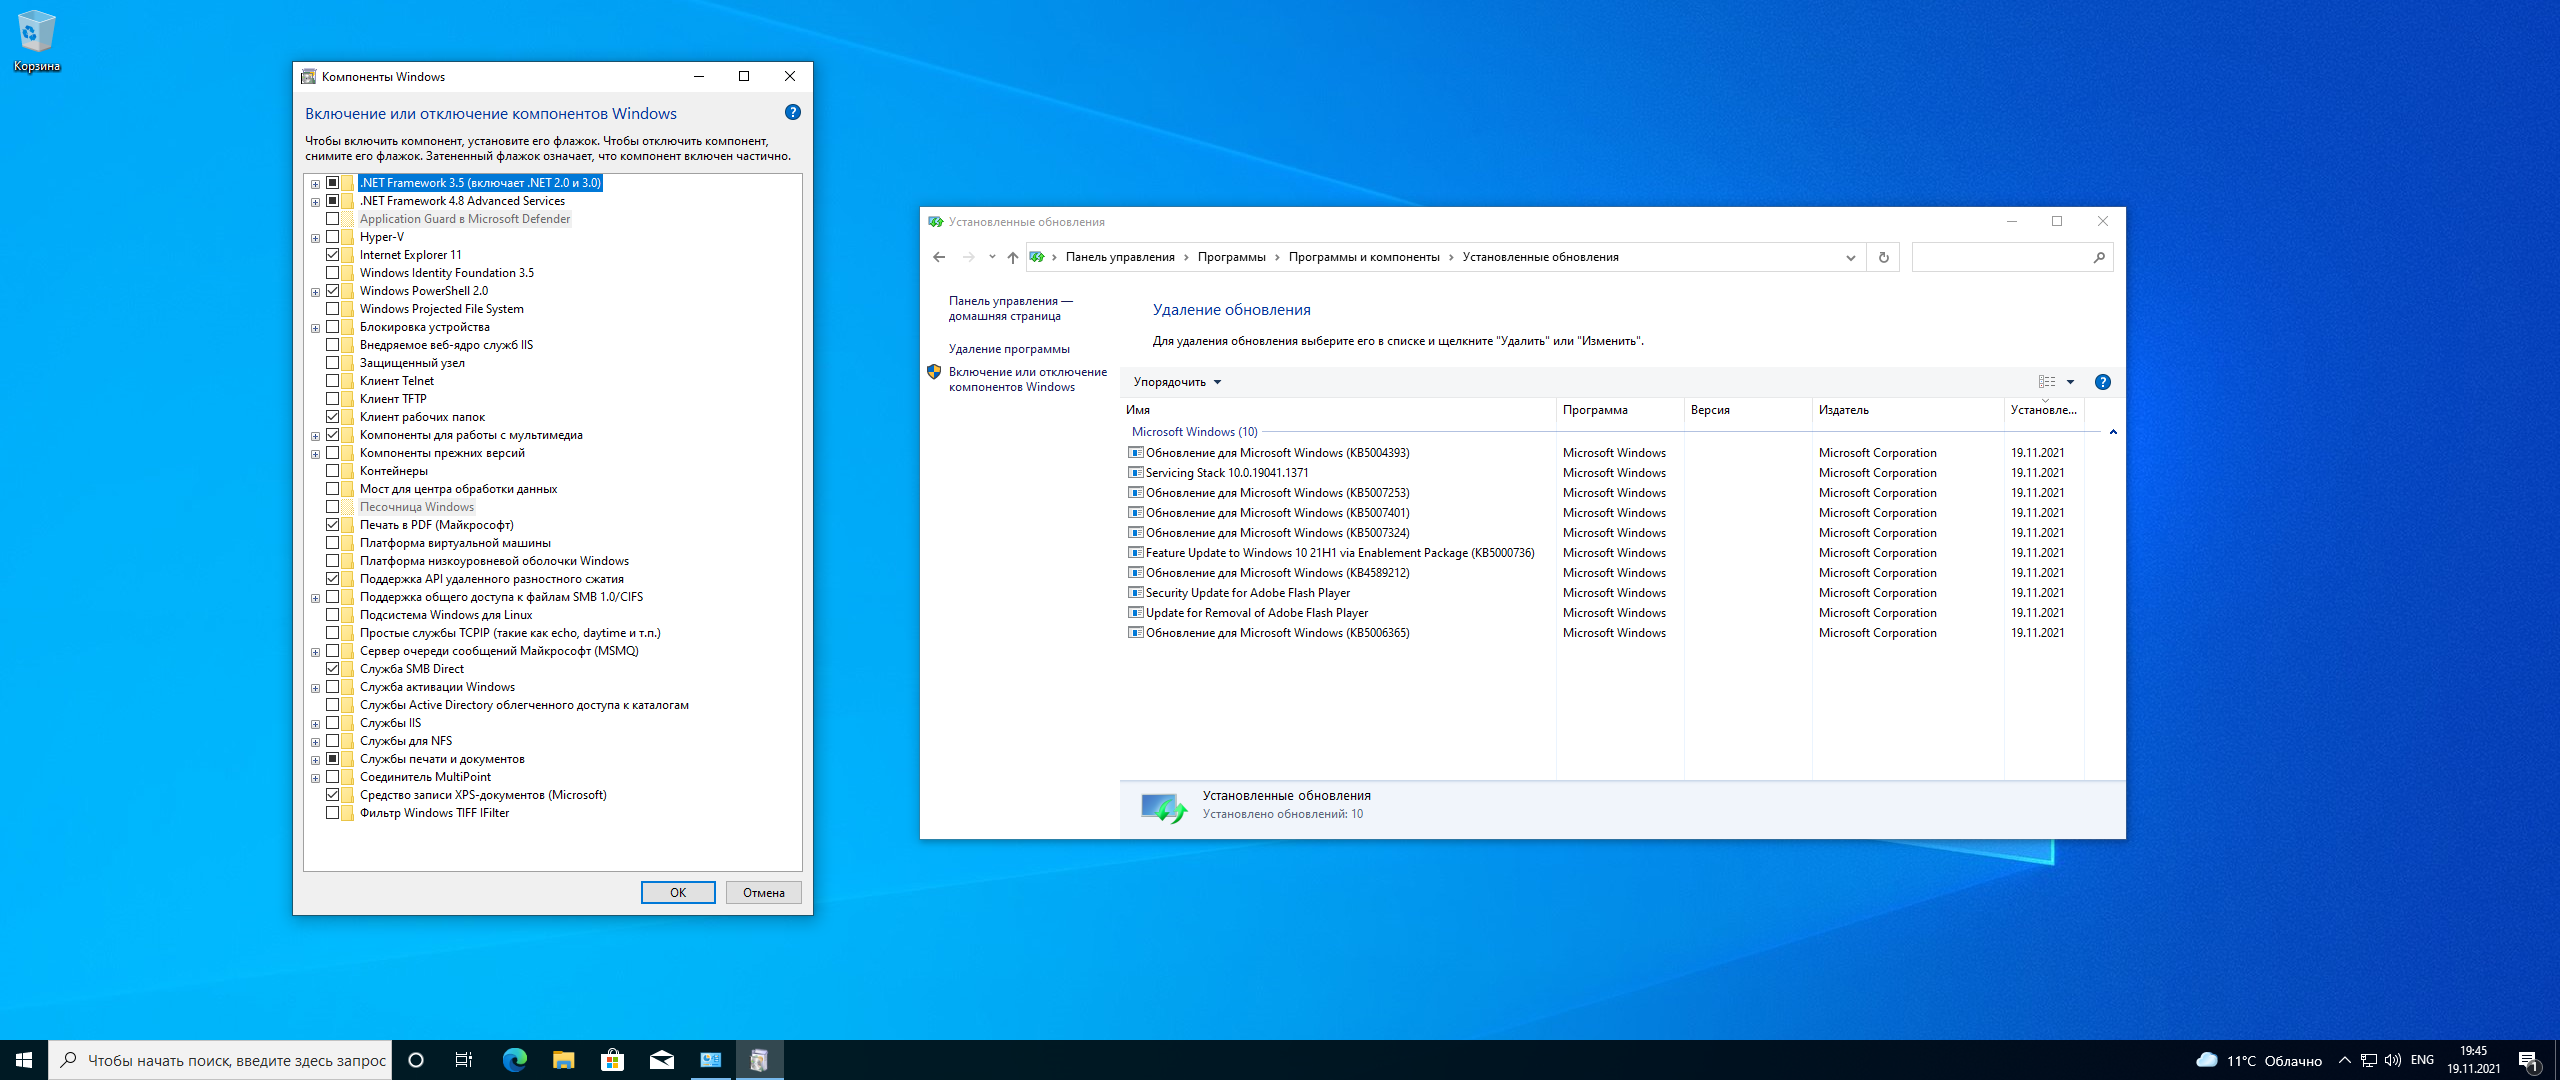Uncheck Печать в PDF (Майкрософт)
2560x1080 pixels.
(332, 525)
